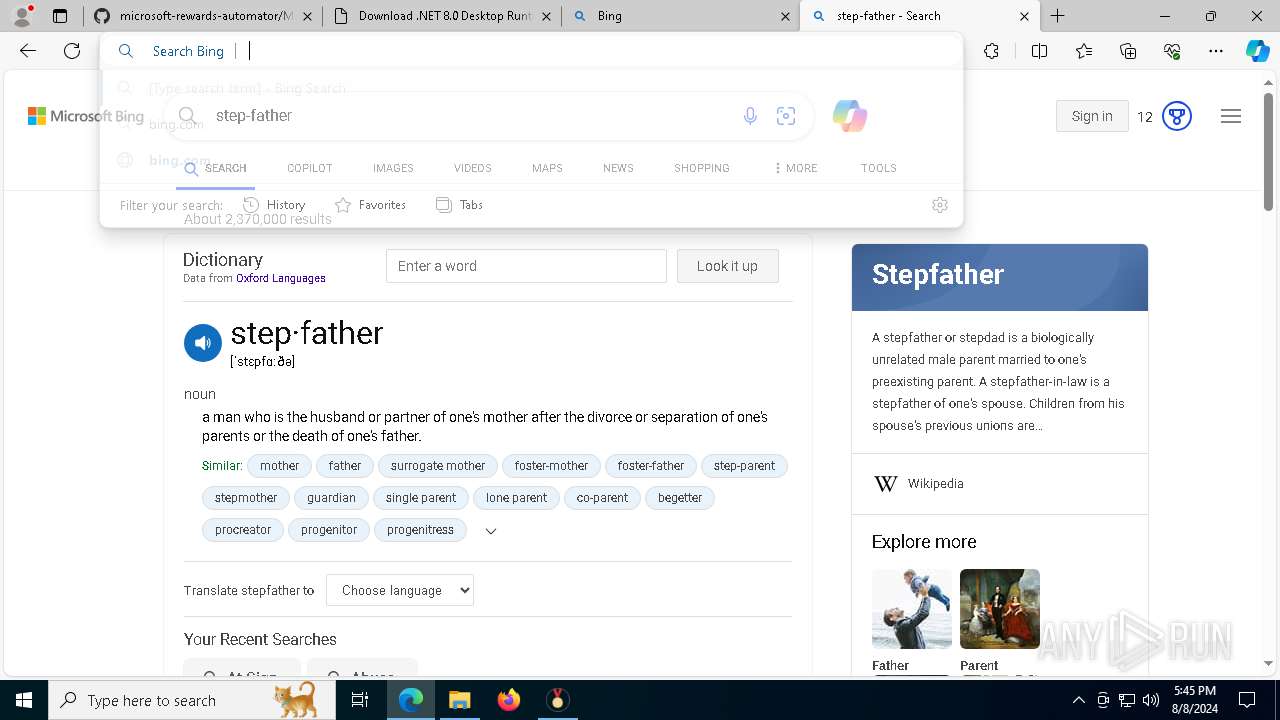The height and width of the screenshot is (720, 1280).
Task: Switch to the Bing tab
Action: (681, 16)
